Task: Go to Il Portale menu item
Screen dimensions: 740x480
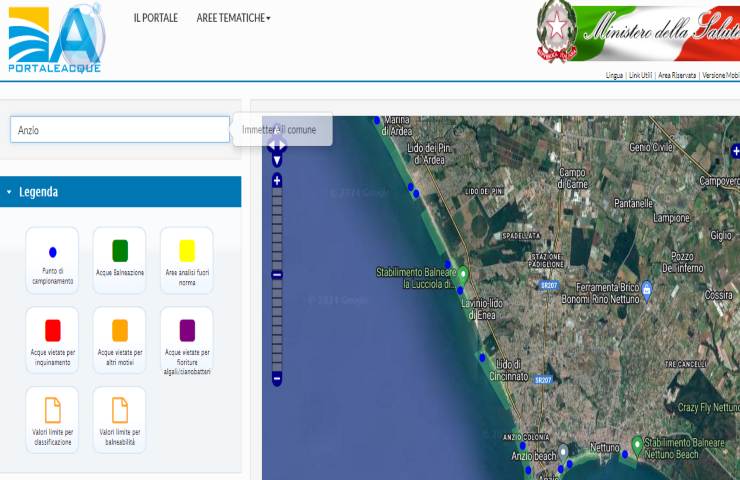Action: coord(155,18)
